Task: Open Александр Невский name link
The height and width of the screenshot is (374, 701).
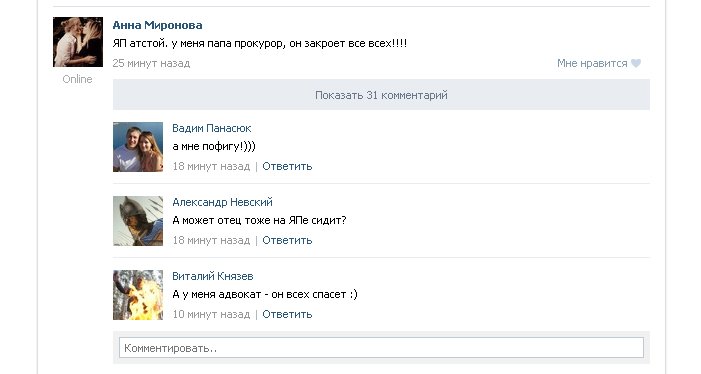Action: [x=222, y=202]
